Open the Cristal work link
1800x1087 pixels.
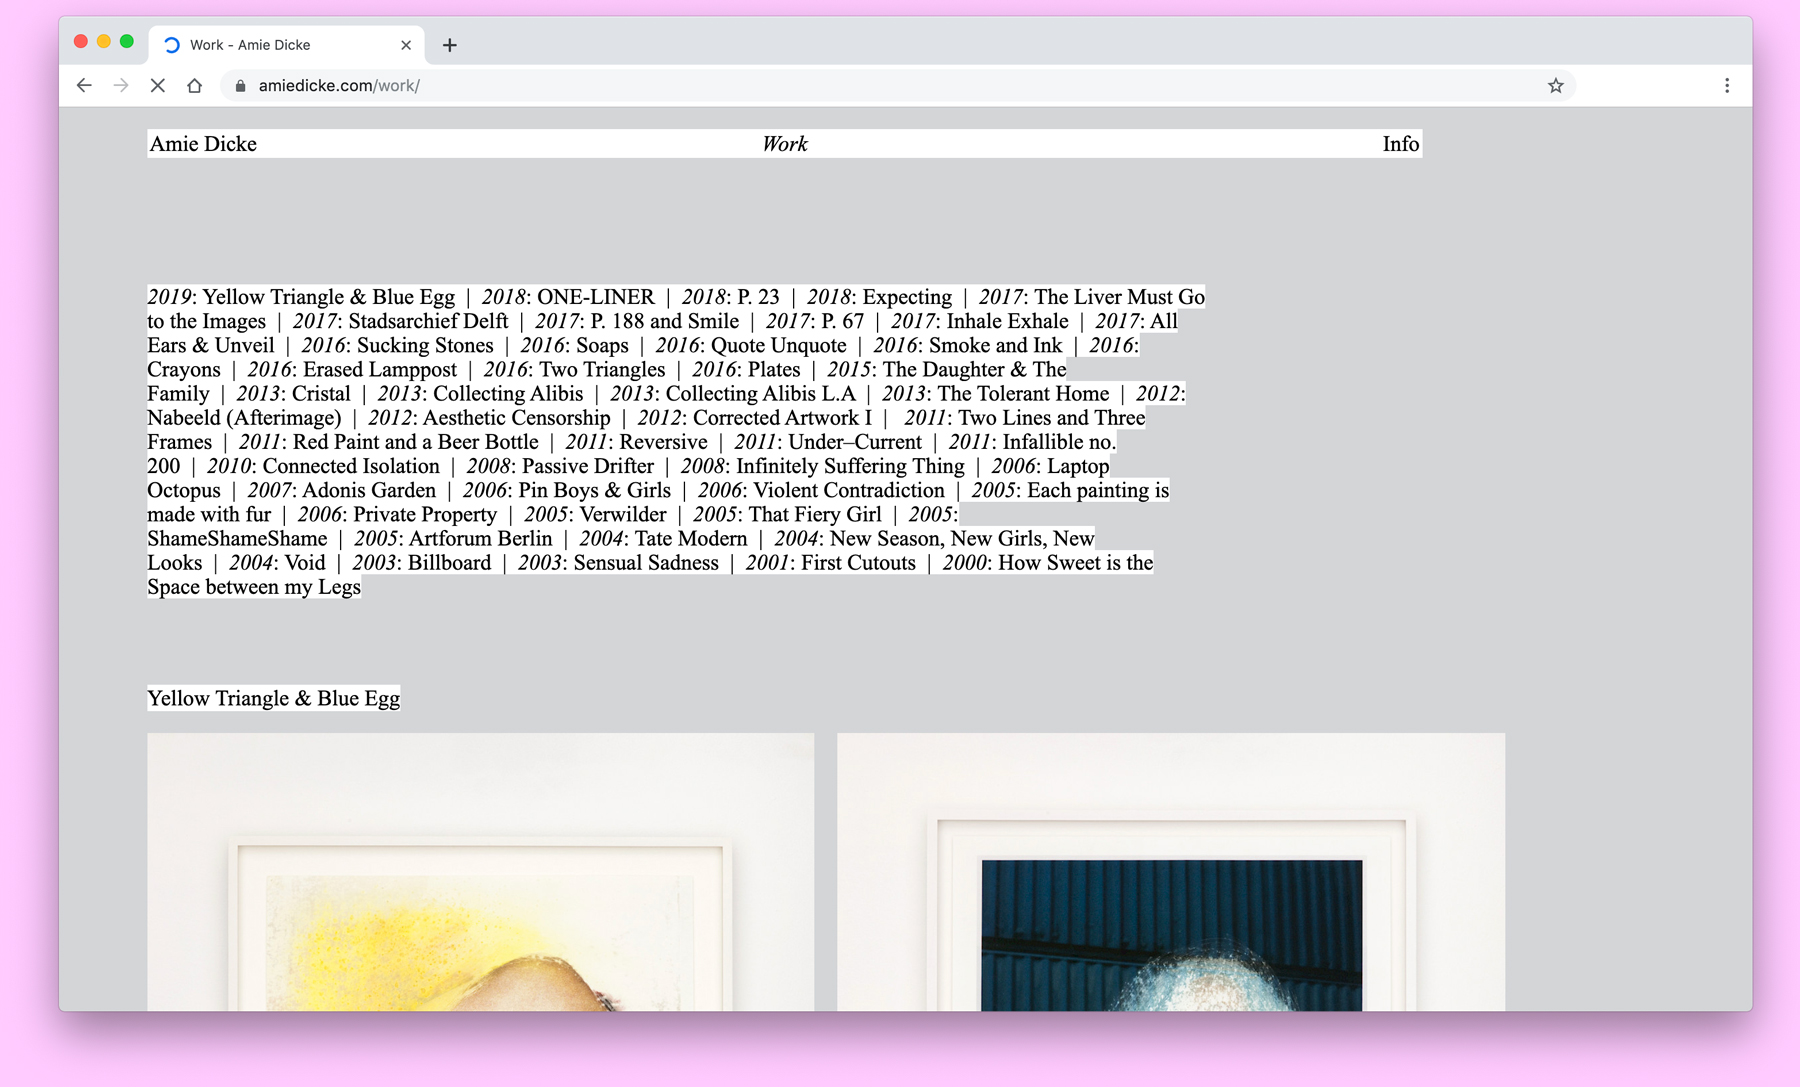click(x=321, y=393)
